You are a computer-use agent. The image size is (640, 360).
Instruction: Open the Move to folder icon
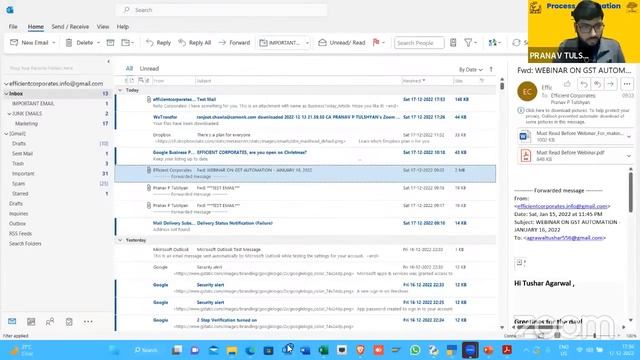point(127,42)
